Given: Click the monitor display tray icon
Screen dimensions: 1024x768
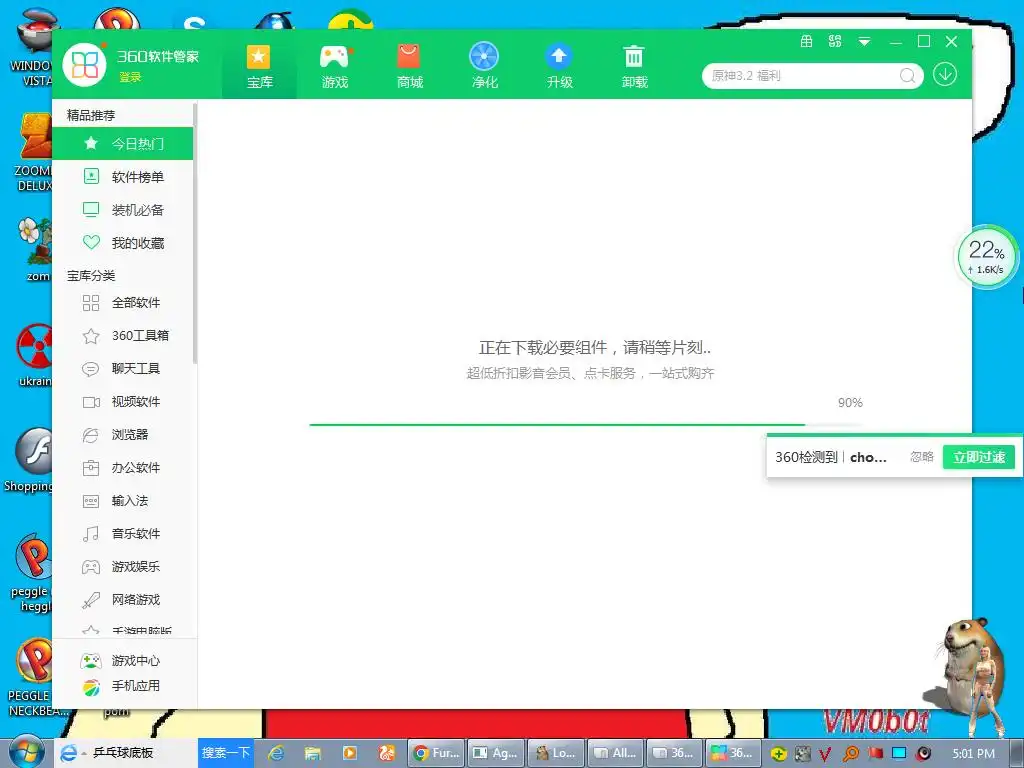Looking at the screenshot, I should 899,753.
